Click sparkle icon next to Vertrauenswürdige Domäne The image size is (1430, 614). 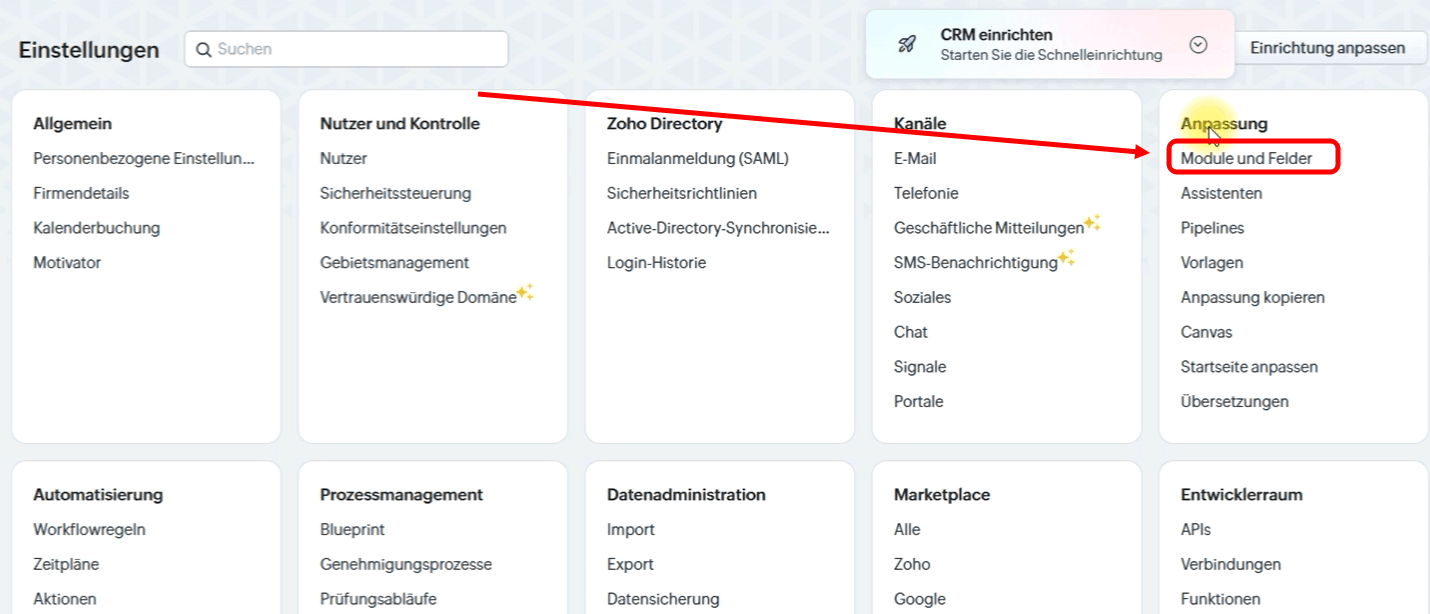coord(525,293)
